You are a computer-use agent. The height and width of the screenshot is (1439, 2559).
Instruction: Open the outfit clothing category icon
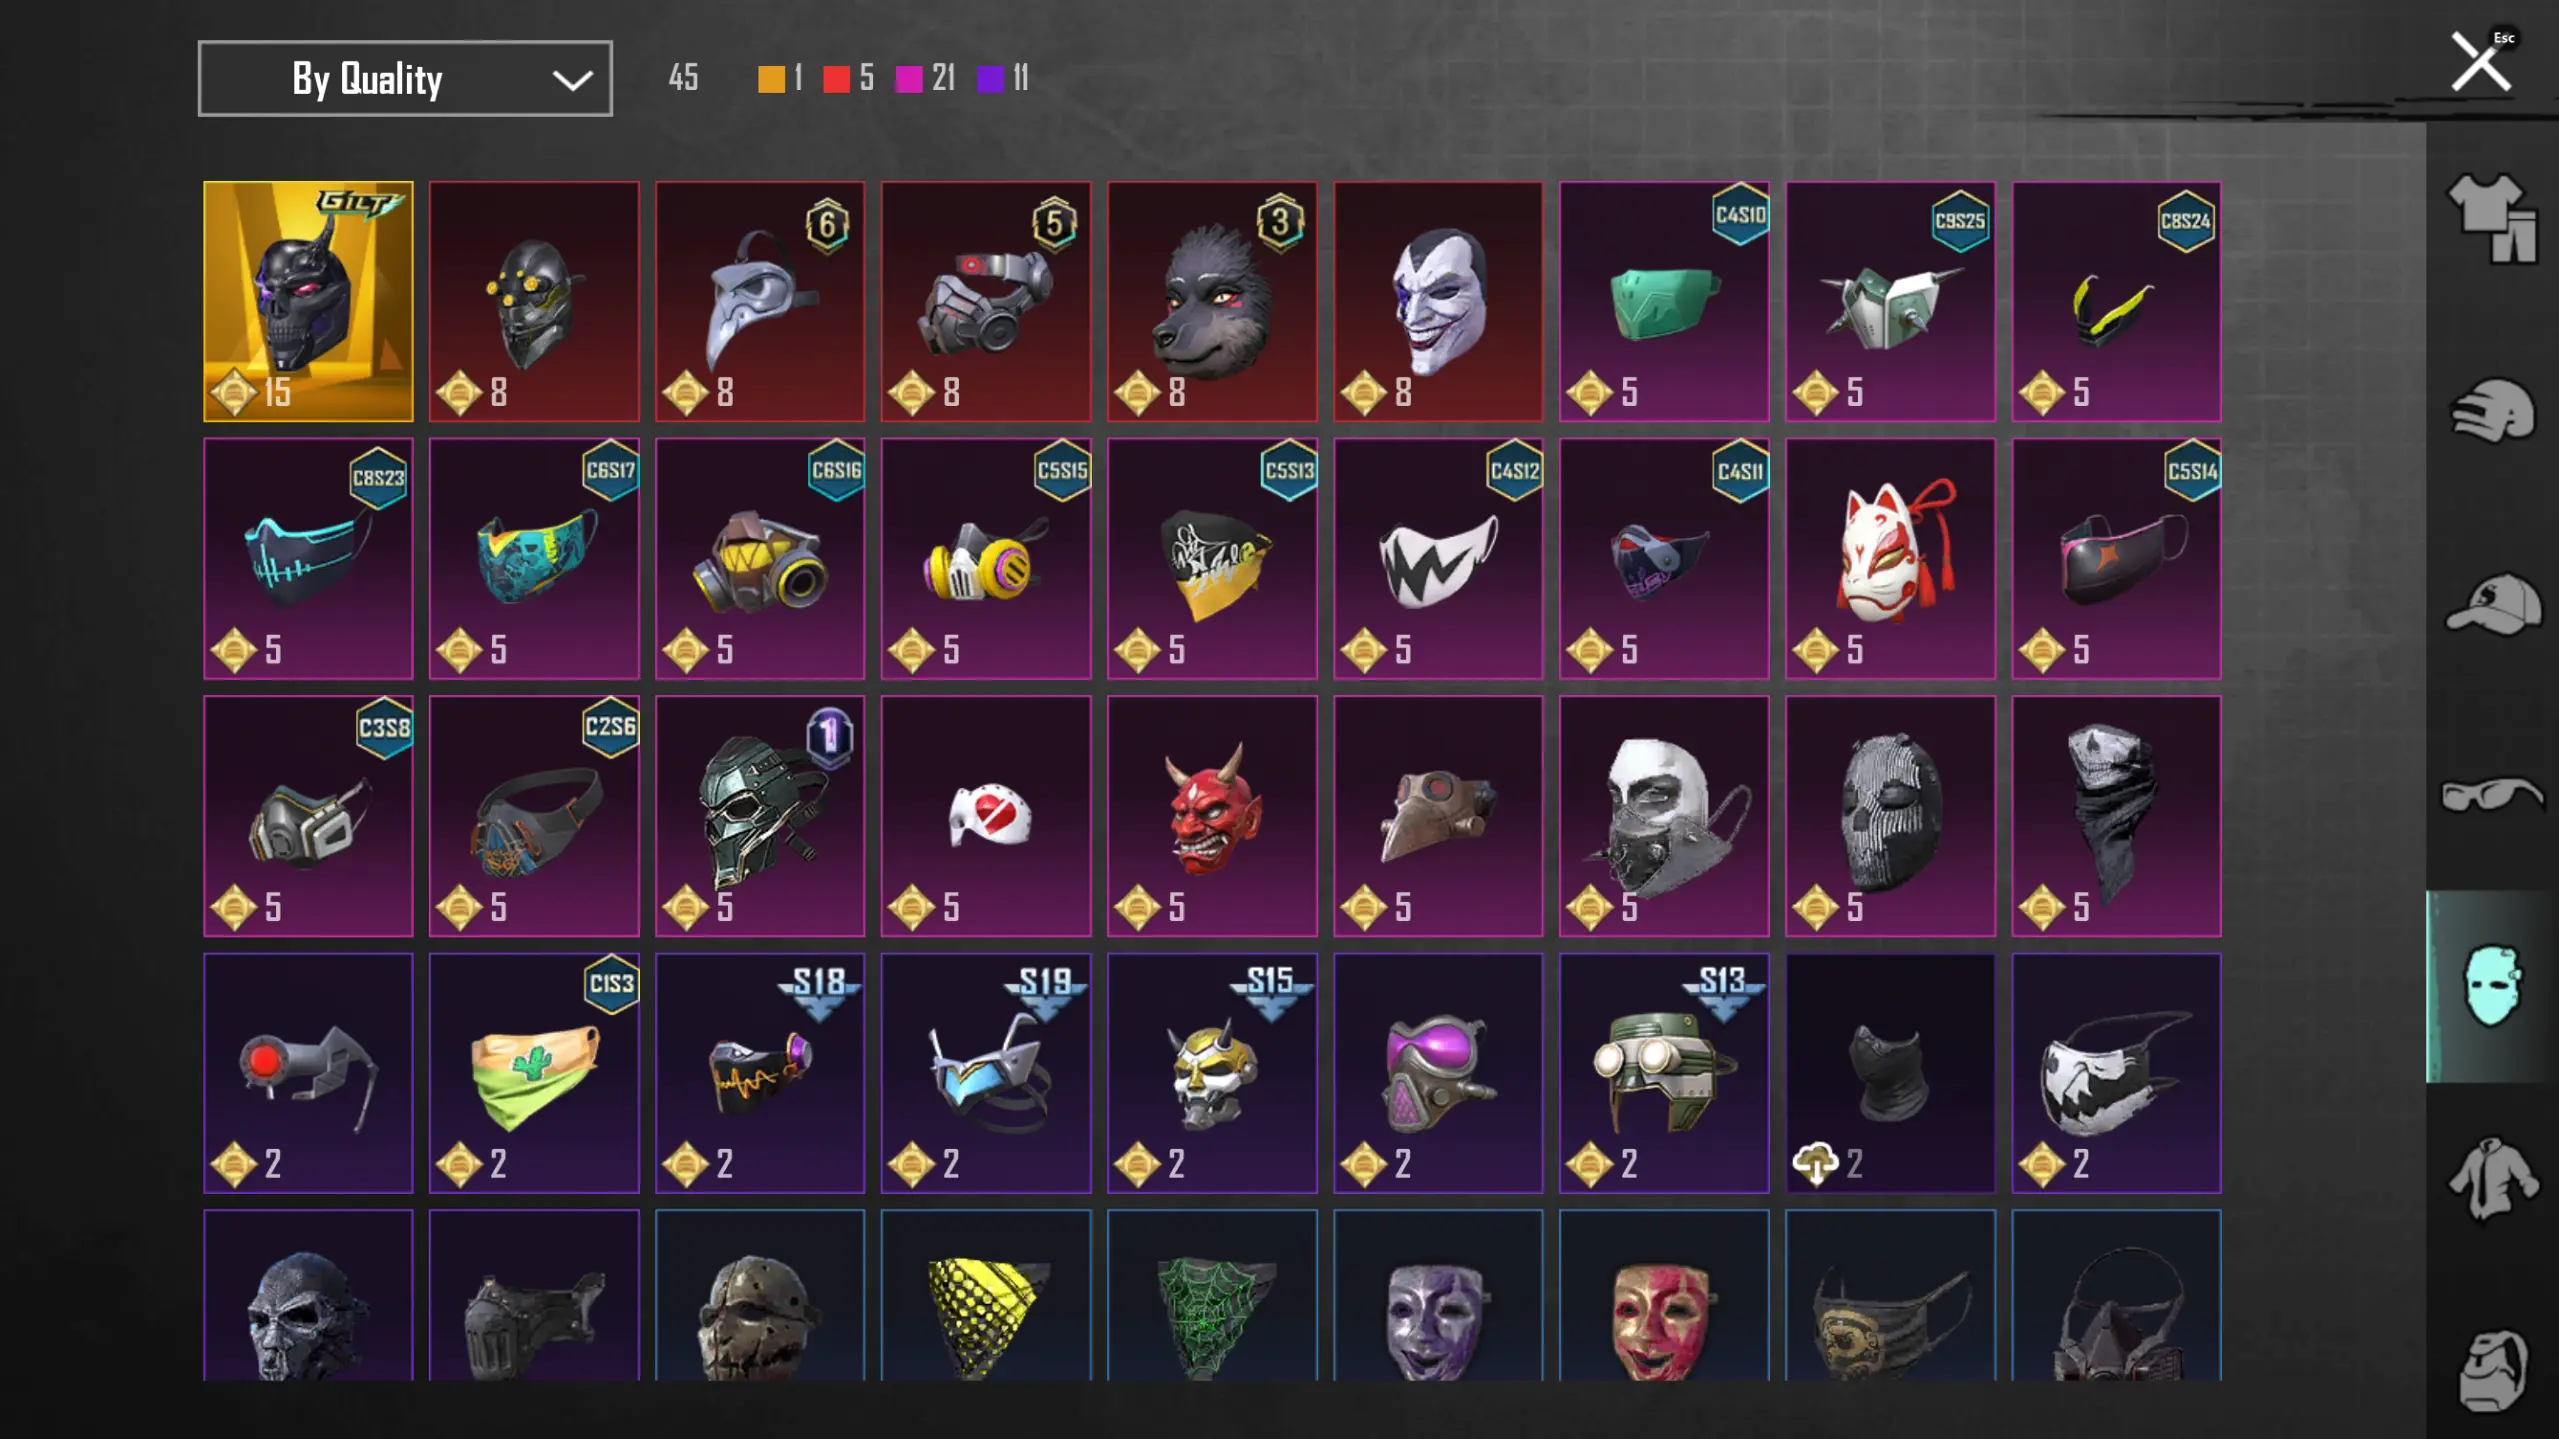(x=2491, y=218)
